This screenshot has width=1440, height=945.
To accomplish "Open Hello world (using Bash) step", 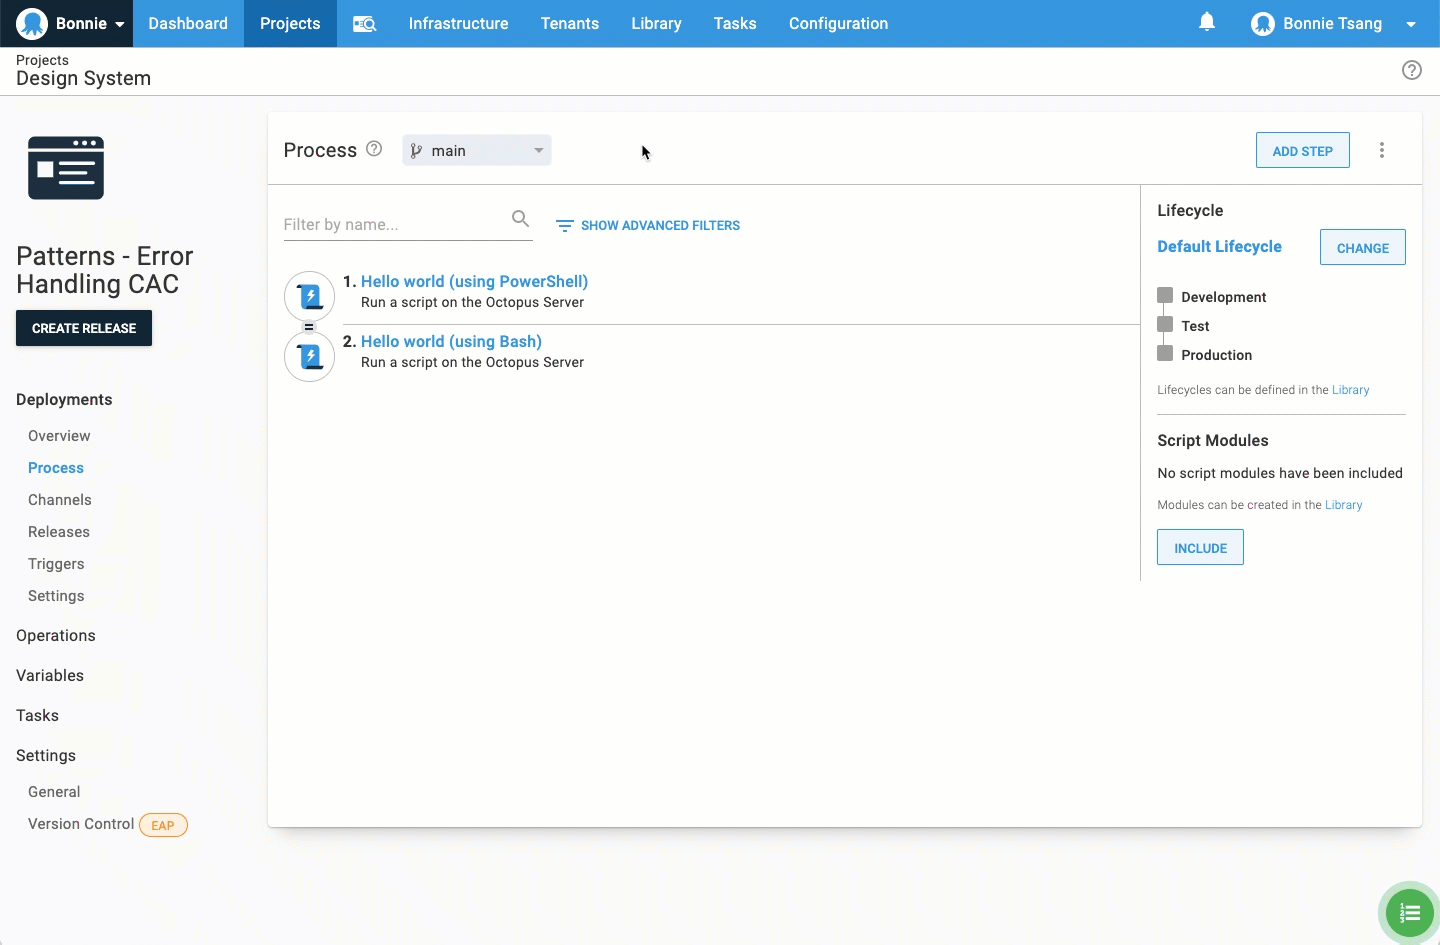I will (x=451, y=341).
